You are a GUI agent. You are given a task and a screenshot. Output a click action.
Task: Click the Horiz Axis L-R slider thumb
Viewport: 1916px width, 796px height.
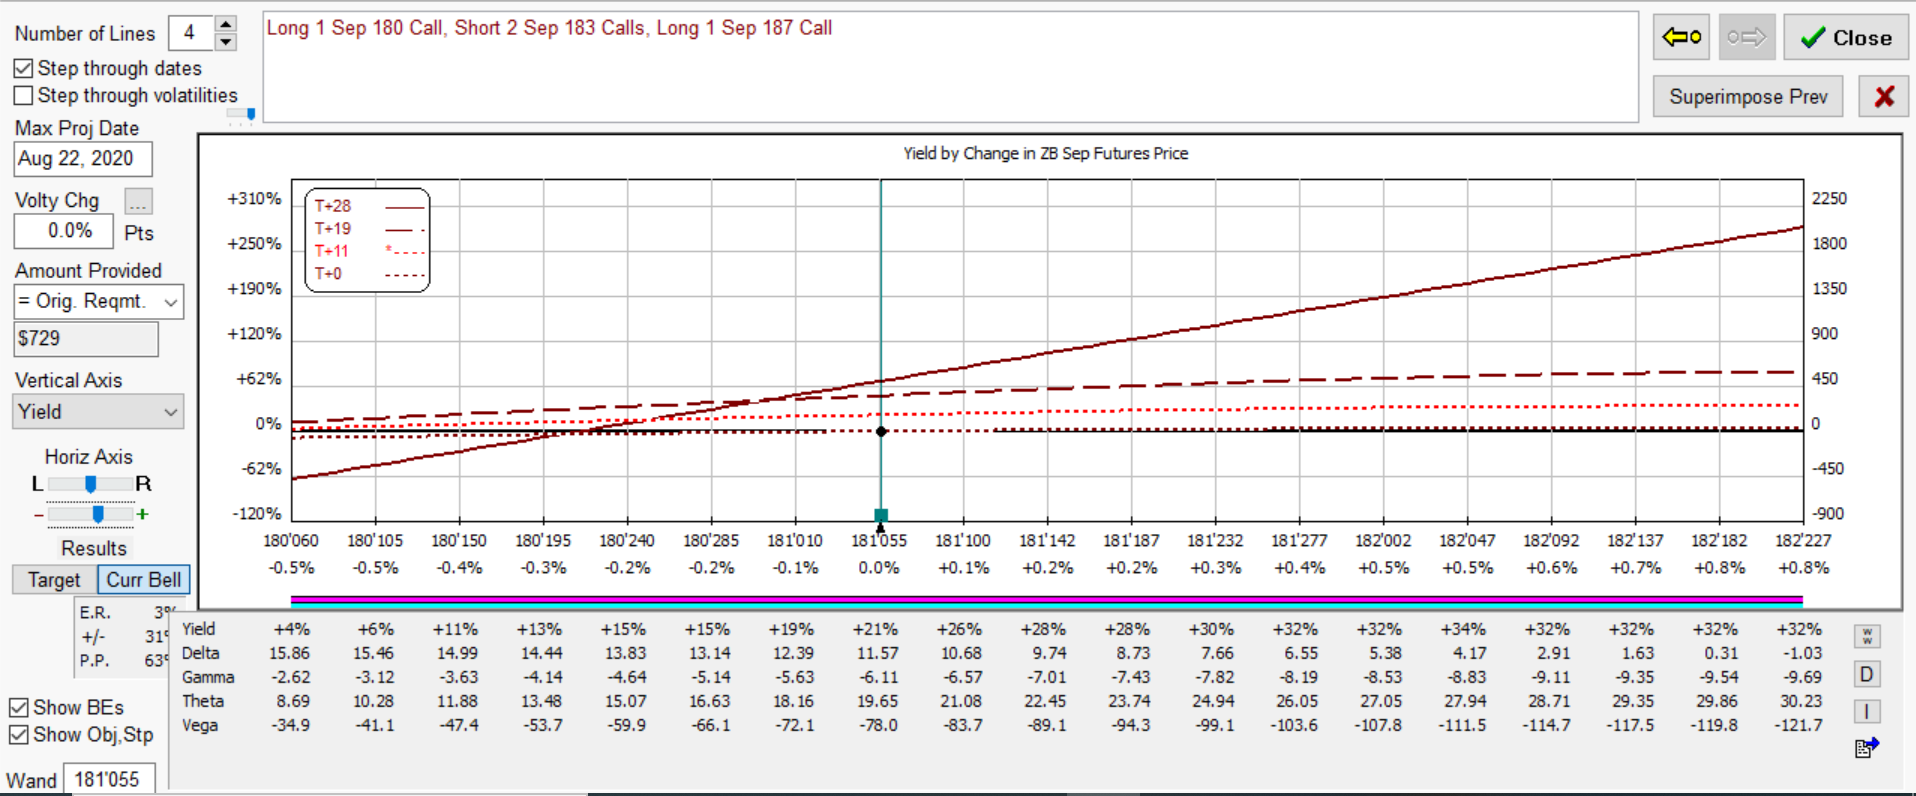tap(91, 484)
